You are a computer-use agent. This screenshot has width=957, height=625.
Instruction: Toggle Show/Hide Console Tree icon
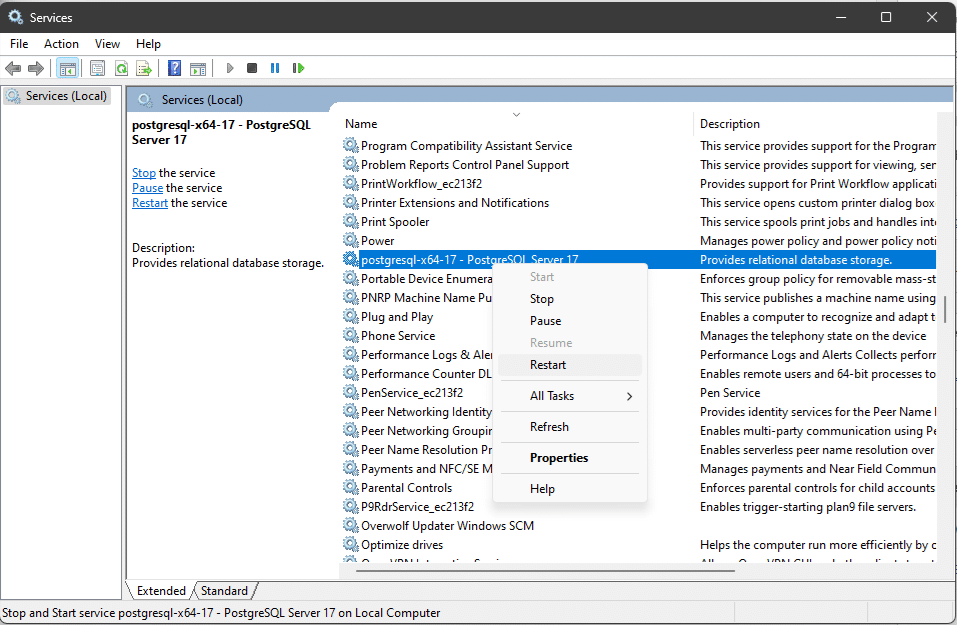[x=68, y=68]
